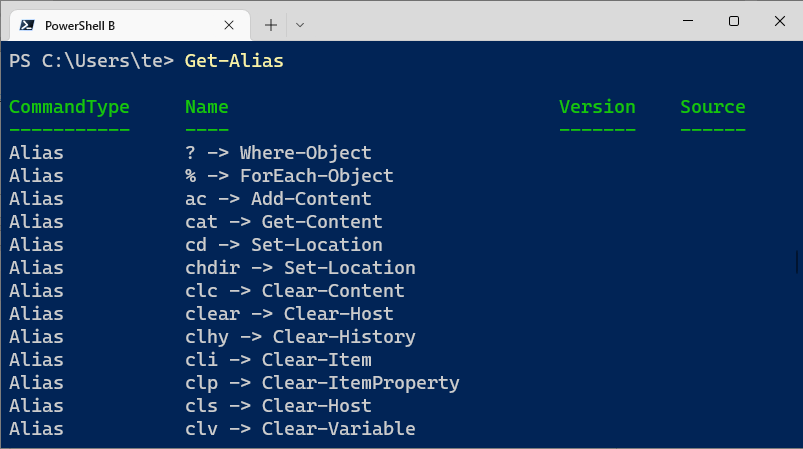Expand the new tab profile dropdown

click(300, 23)
